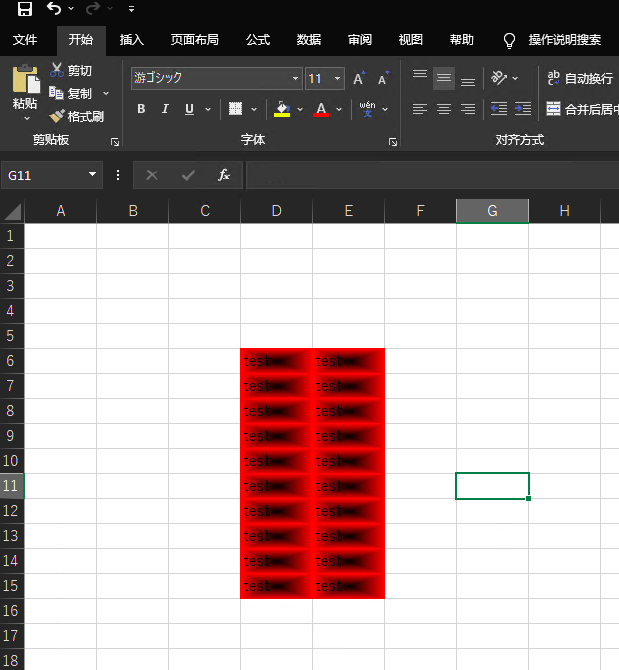Click inside the formula bar input

[x=432, y=175]
